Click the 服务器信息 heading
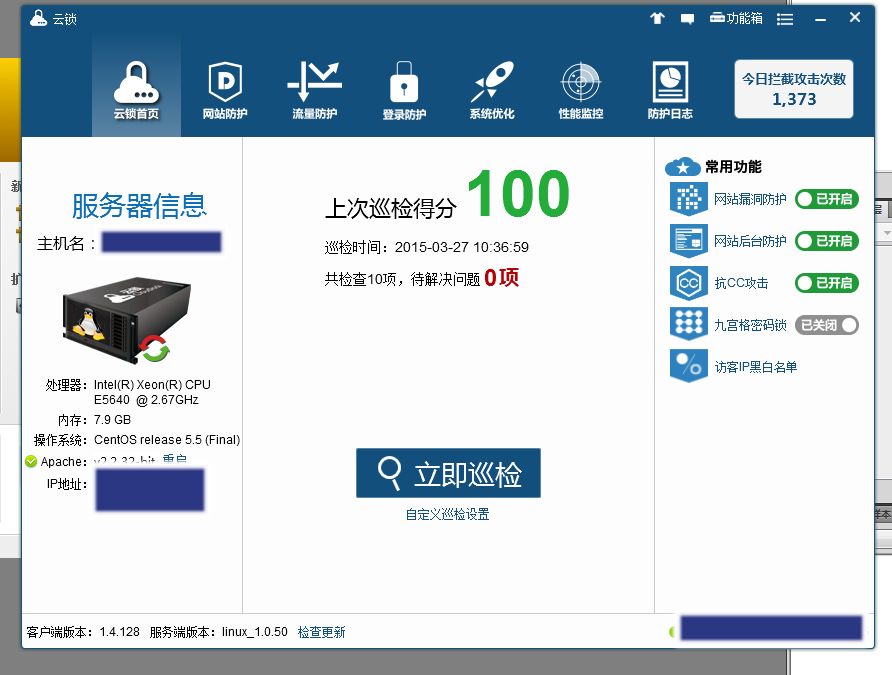 139,205
